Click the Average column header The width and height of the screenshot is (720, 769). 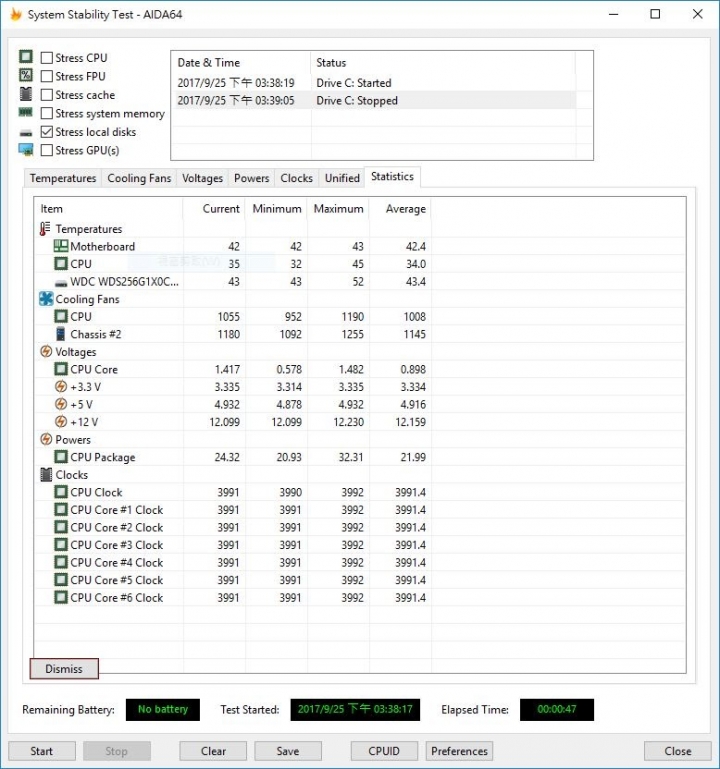[x=401, y=208]
